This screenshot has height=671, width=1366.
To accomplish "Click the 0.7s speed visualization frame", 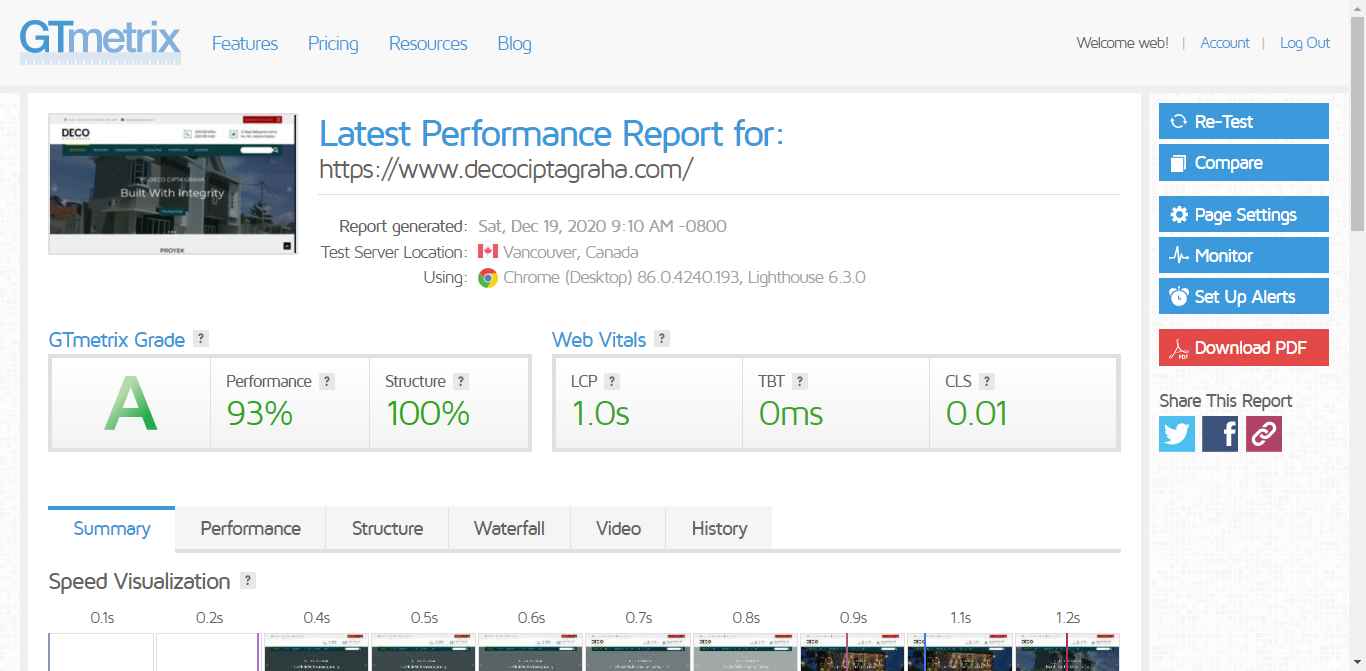I will point(638,652).
